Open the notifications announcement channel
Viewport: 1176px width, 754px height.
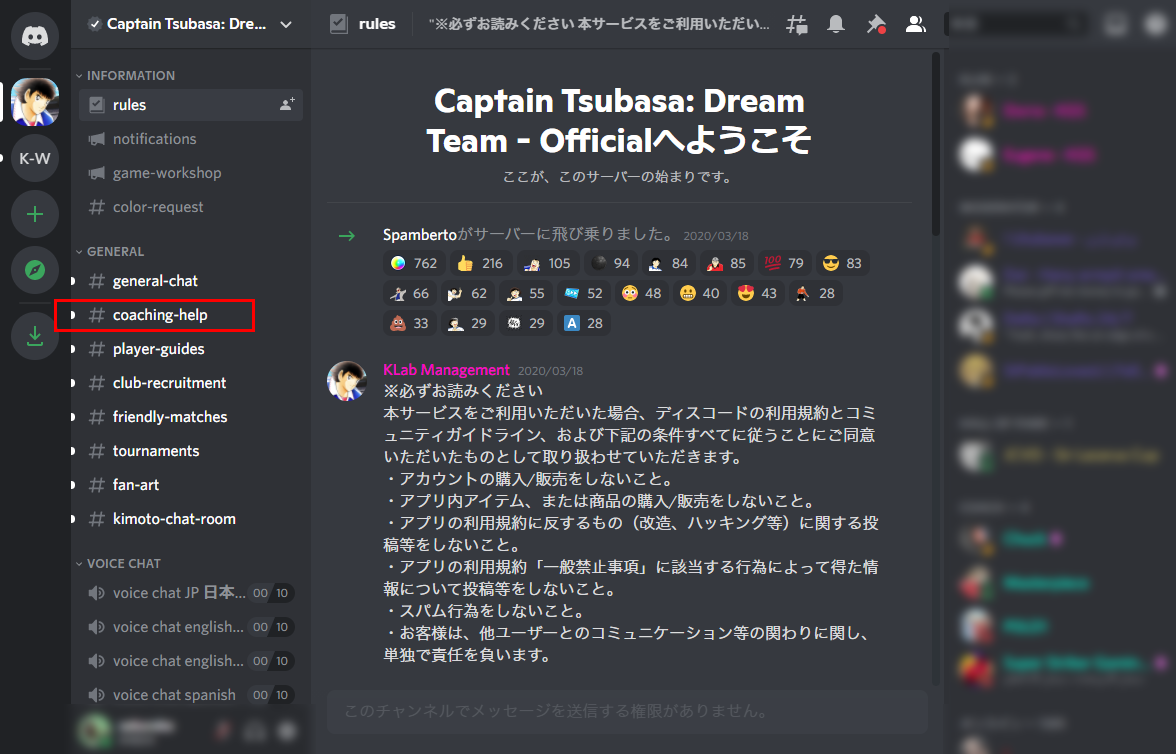[x=190, y=139]
